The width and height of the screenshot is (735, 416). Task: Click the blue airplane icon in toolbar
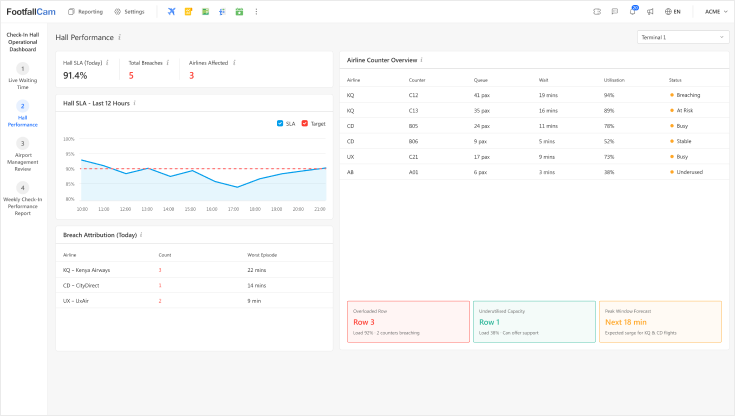click(x=171, y=11)
